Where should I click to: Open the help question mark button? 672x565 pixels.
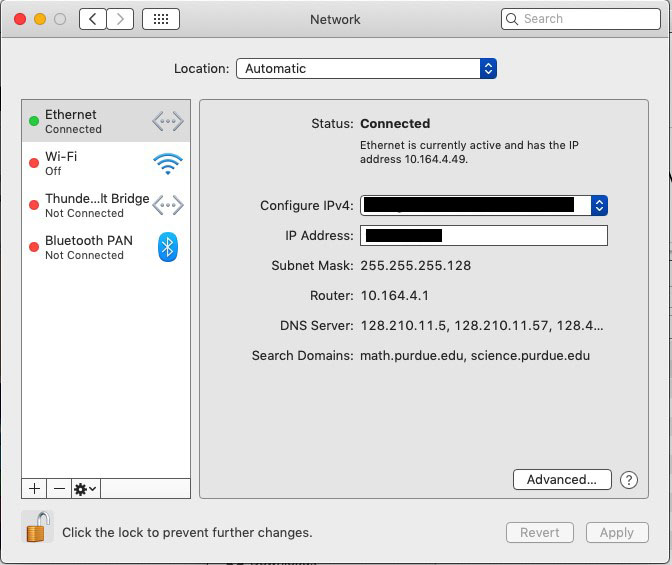[x=628, y=480]
